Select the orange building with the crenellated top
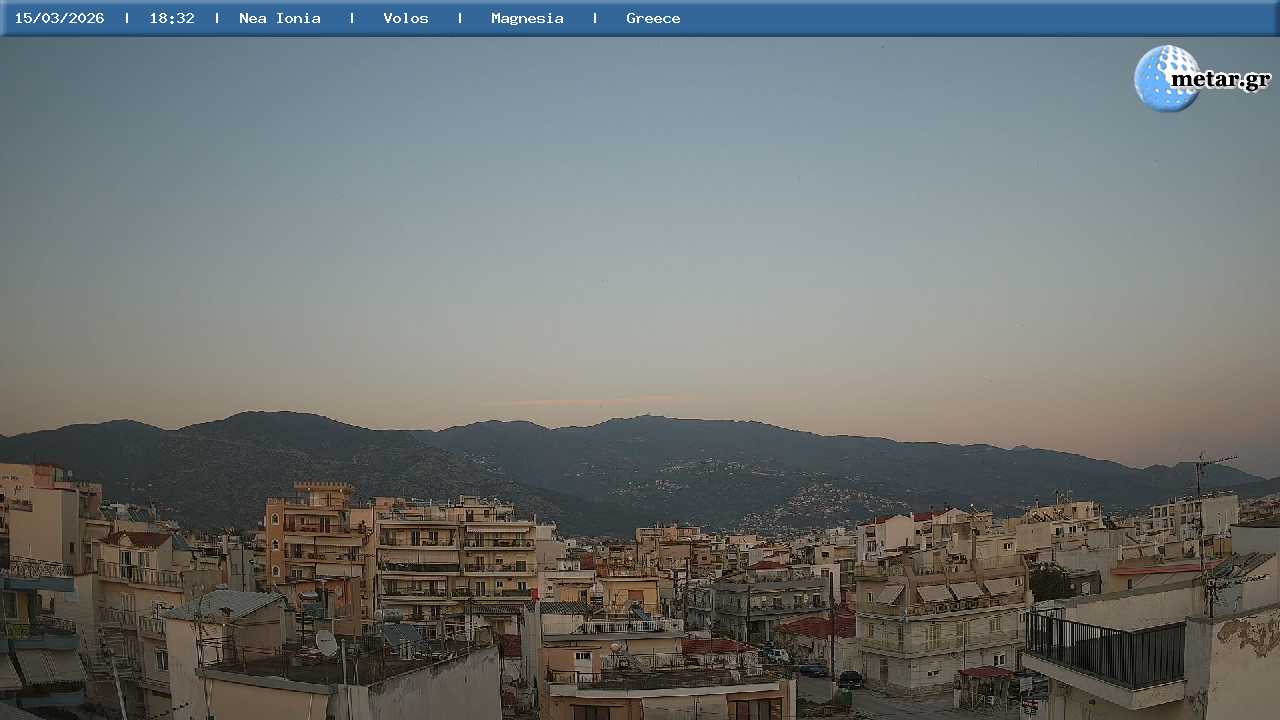Image resolution: width=1280 pixels, height=720 pixels. tap(318, 540)
